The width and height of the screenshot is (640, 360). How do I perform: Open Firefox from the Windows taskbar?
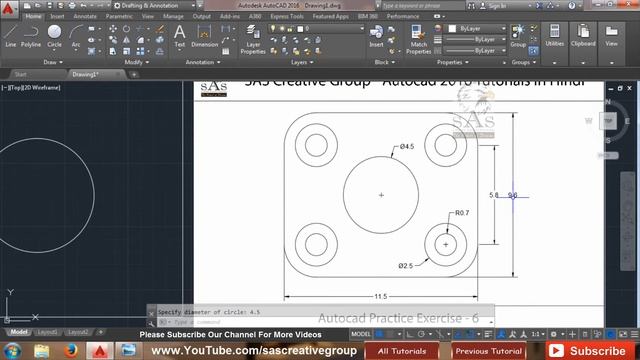pyautogui.click(x=70, y=351)
